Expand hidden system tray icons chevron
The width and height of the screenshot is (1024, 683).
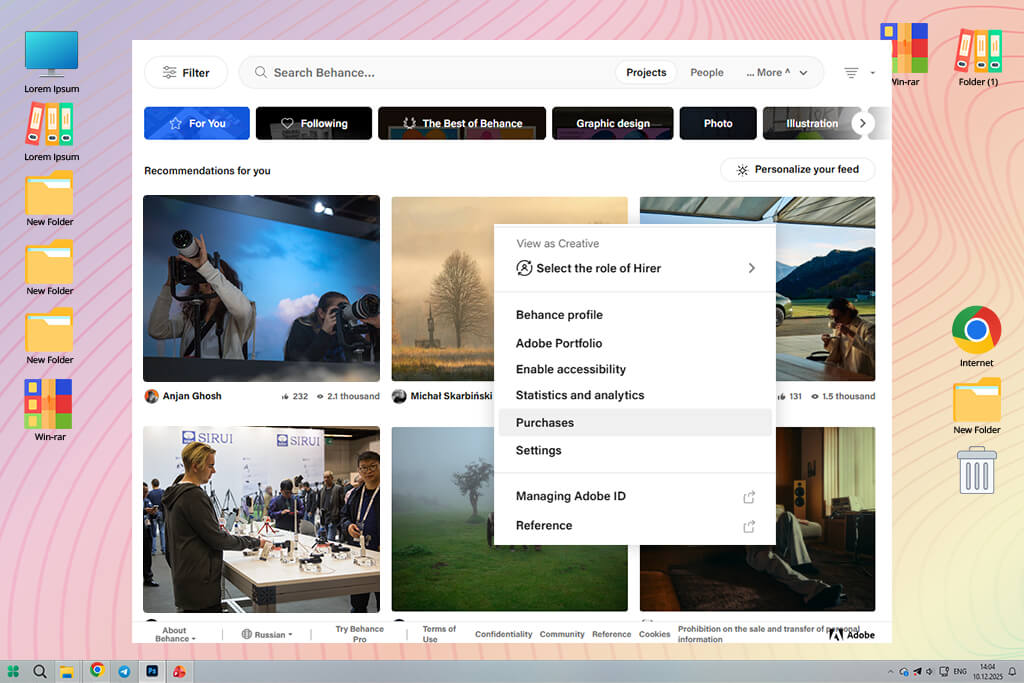pos(890,672)
